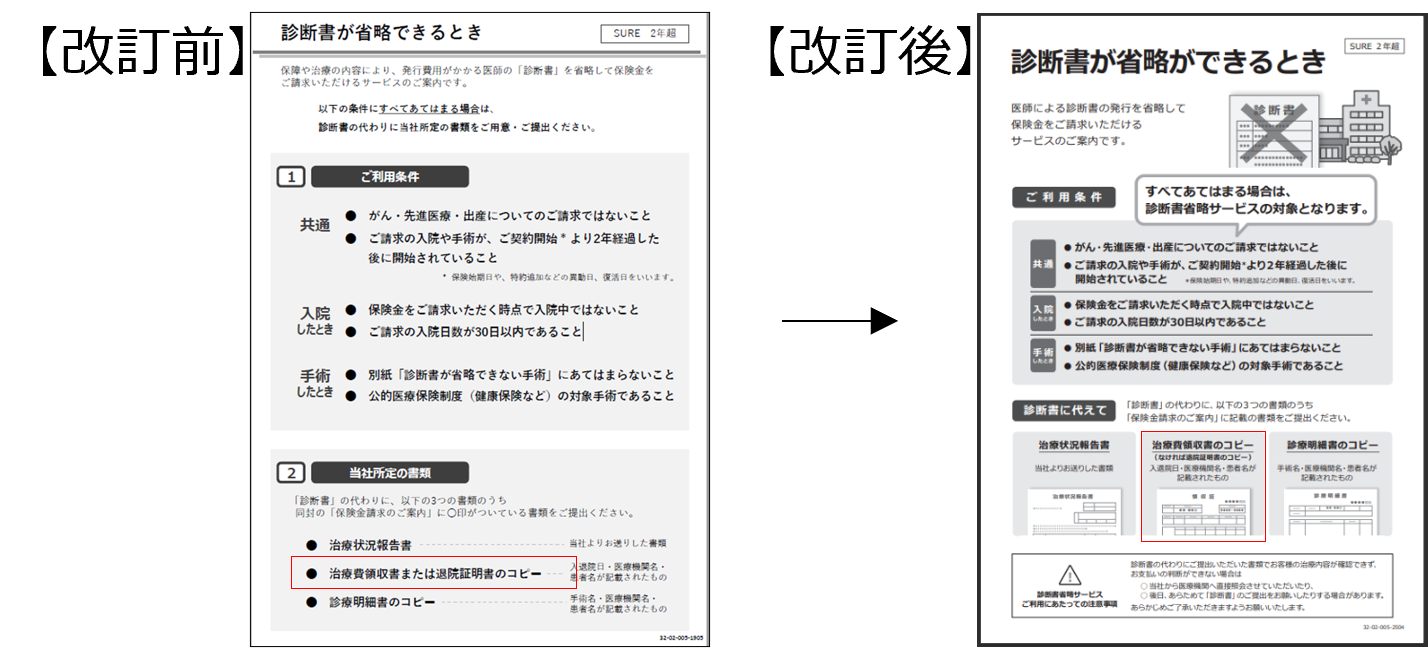This screenshot has height=648, width=1428.
Task: Click the crossed-out 診断書 document illustration
Action: coord(1272,130)
